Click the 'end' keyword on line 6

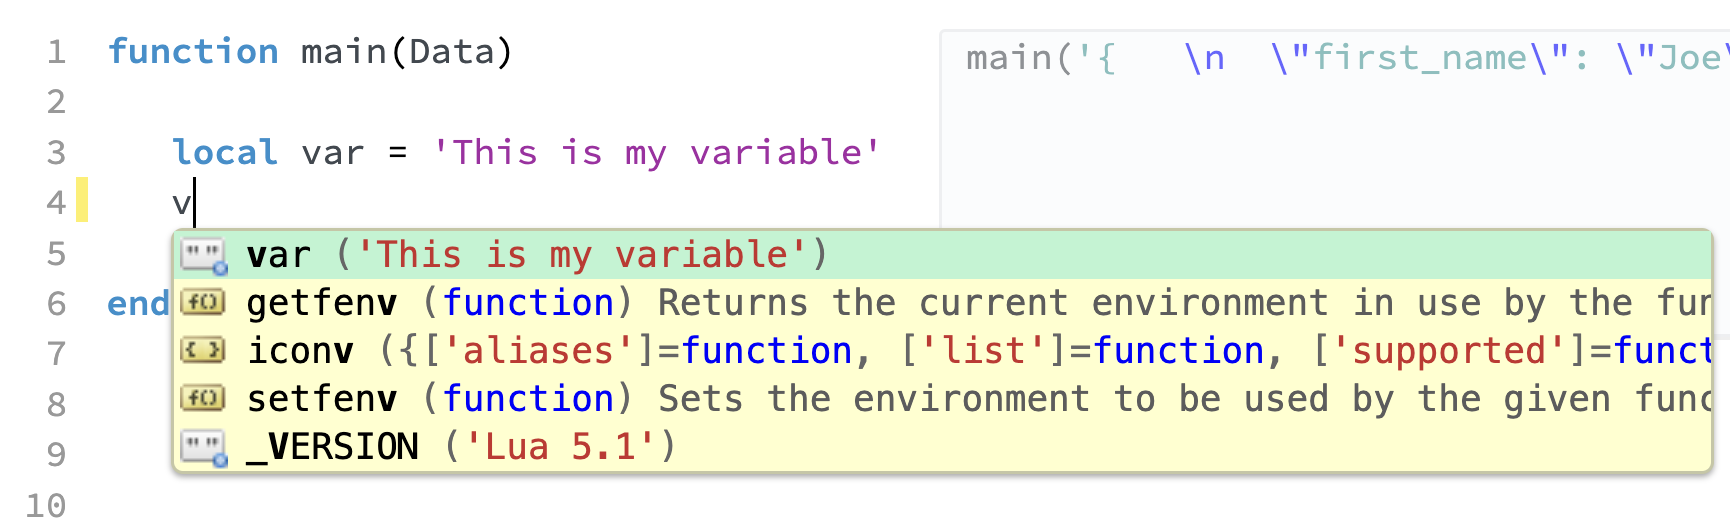click(138, 304)
